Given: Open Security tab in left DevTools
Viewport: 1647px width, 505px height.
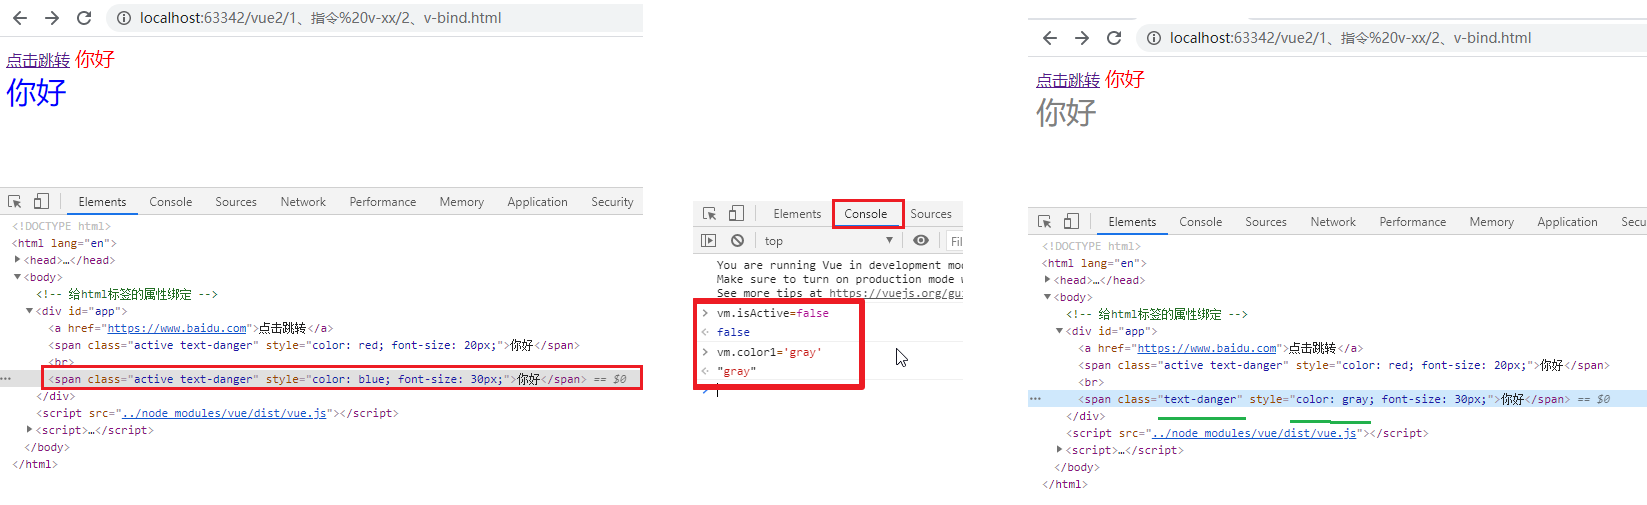Looking at the screenshot, I should pyautogui.click(x=612, y=202).
